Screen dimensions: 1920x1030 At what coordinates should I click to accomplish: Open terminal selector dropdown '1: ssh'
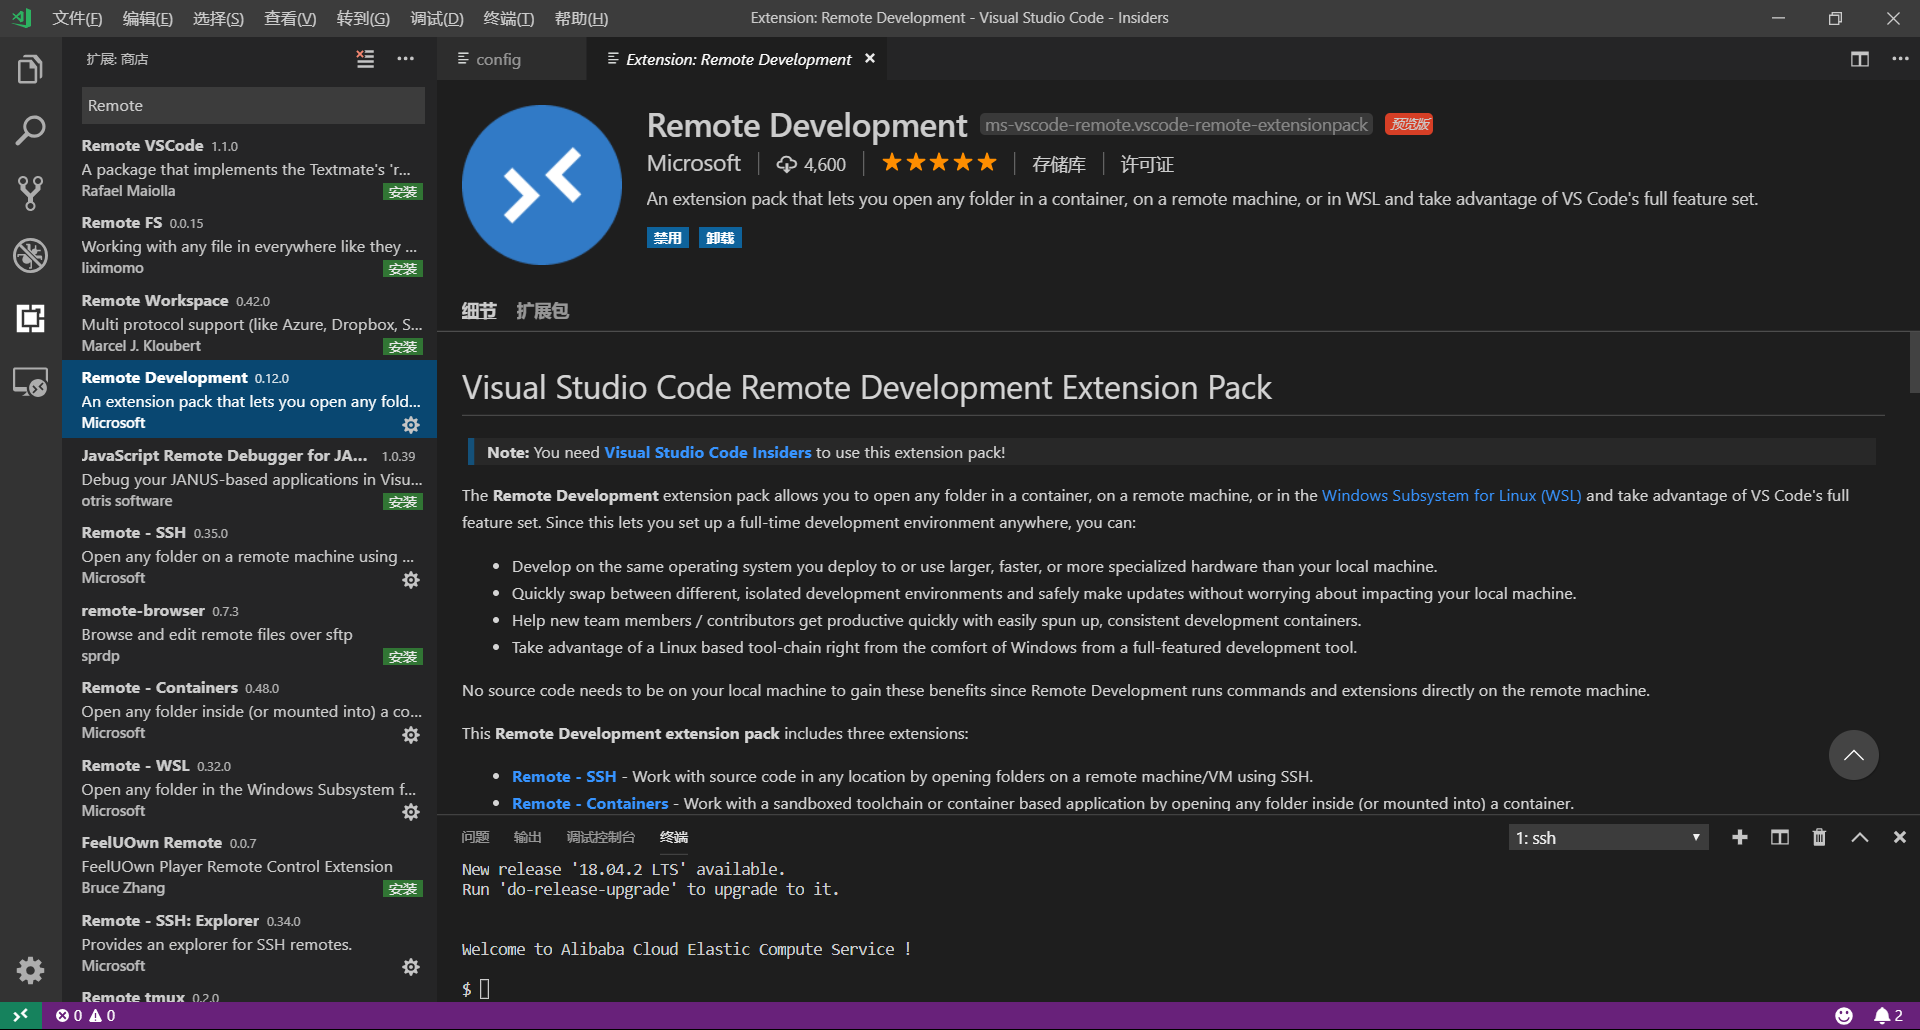(1608, 838)
